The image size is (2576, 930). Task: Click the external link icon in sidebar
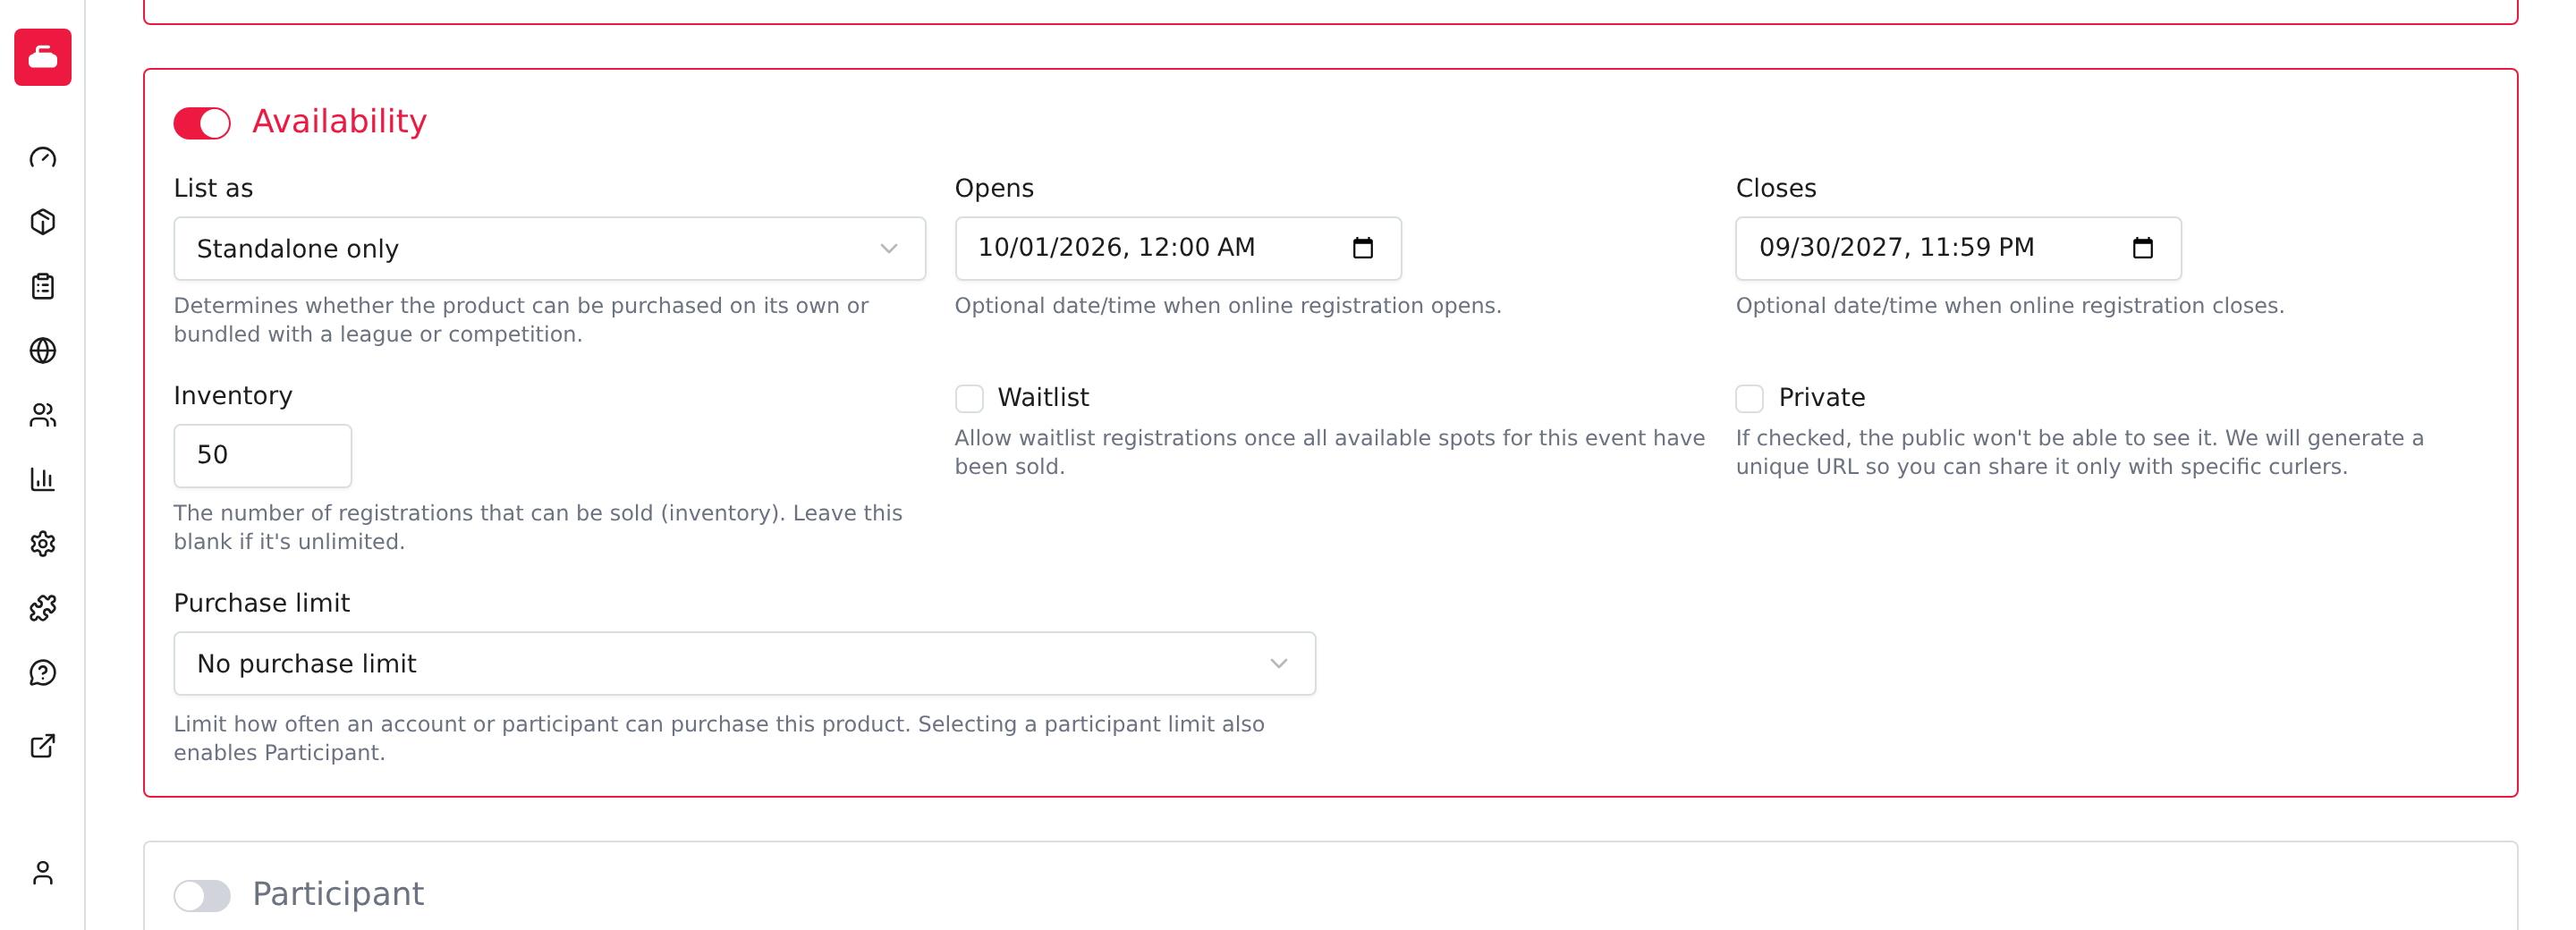click(x=43, y=746)
